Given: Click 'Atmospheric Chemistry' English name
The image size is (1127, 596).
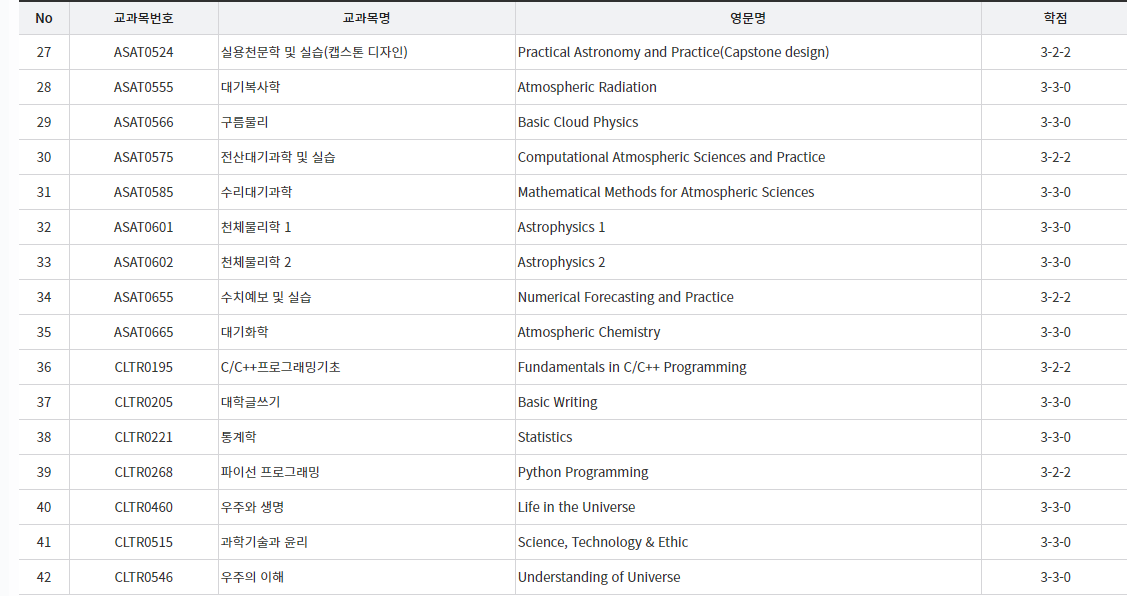Looking at the screenshot, I should [x=589, y=332].
